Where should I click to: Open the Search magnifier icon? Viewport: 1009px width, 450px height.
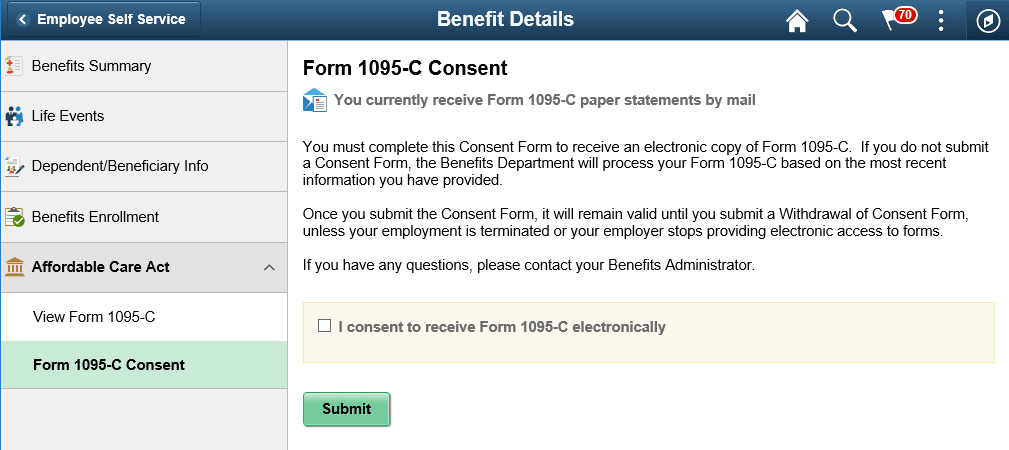click(845, 21)
